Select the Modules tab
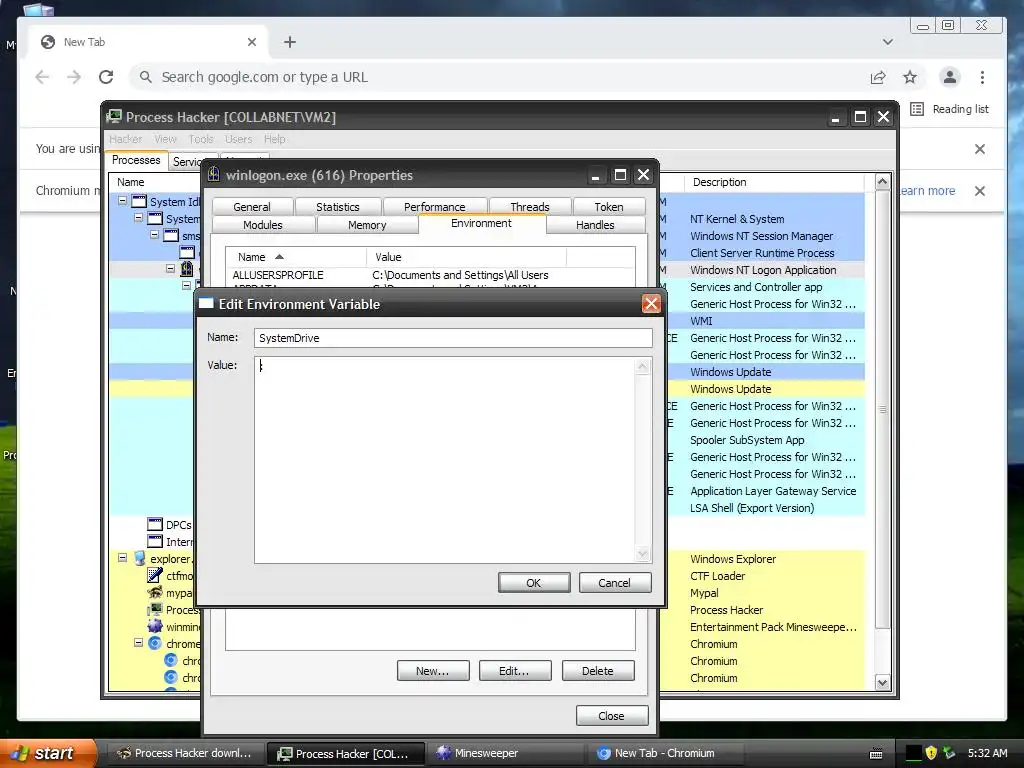Image resolution: width=1024 pixels, height=768 pixels. tap(263, 225)
